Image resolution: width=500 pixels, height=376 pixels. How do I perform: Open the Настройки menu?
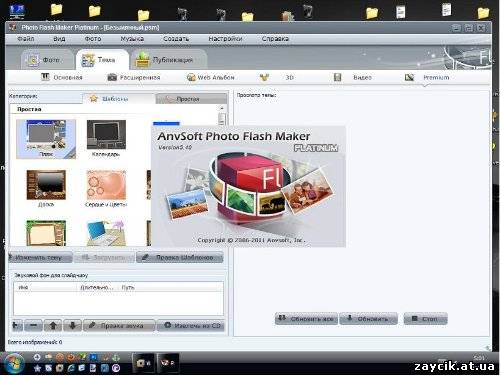pos(225,39)
